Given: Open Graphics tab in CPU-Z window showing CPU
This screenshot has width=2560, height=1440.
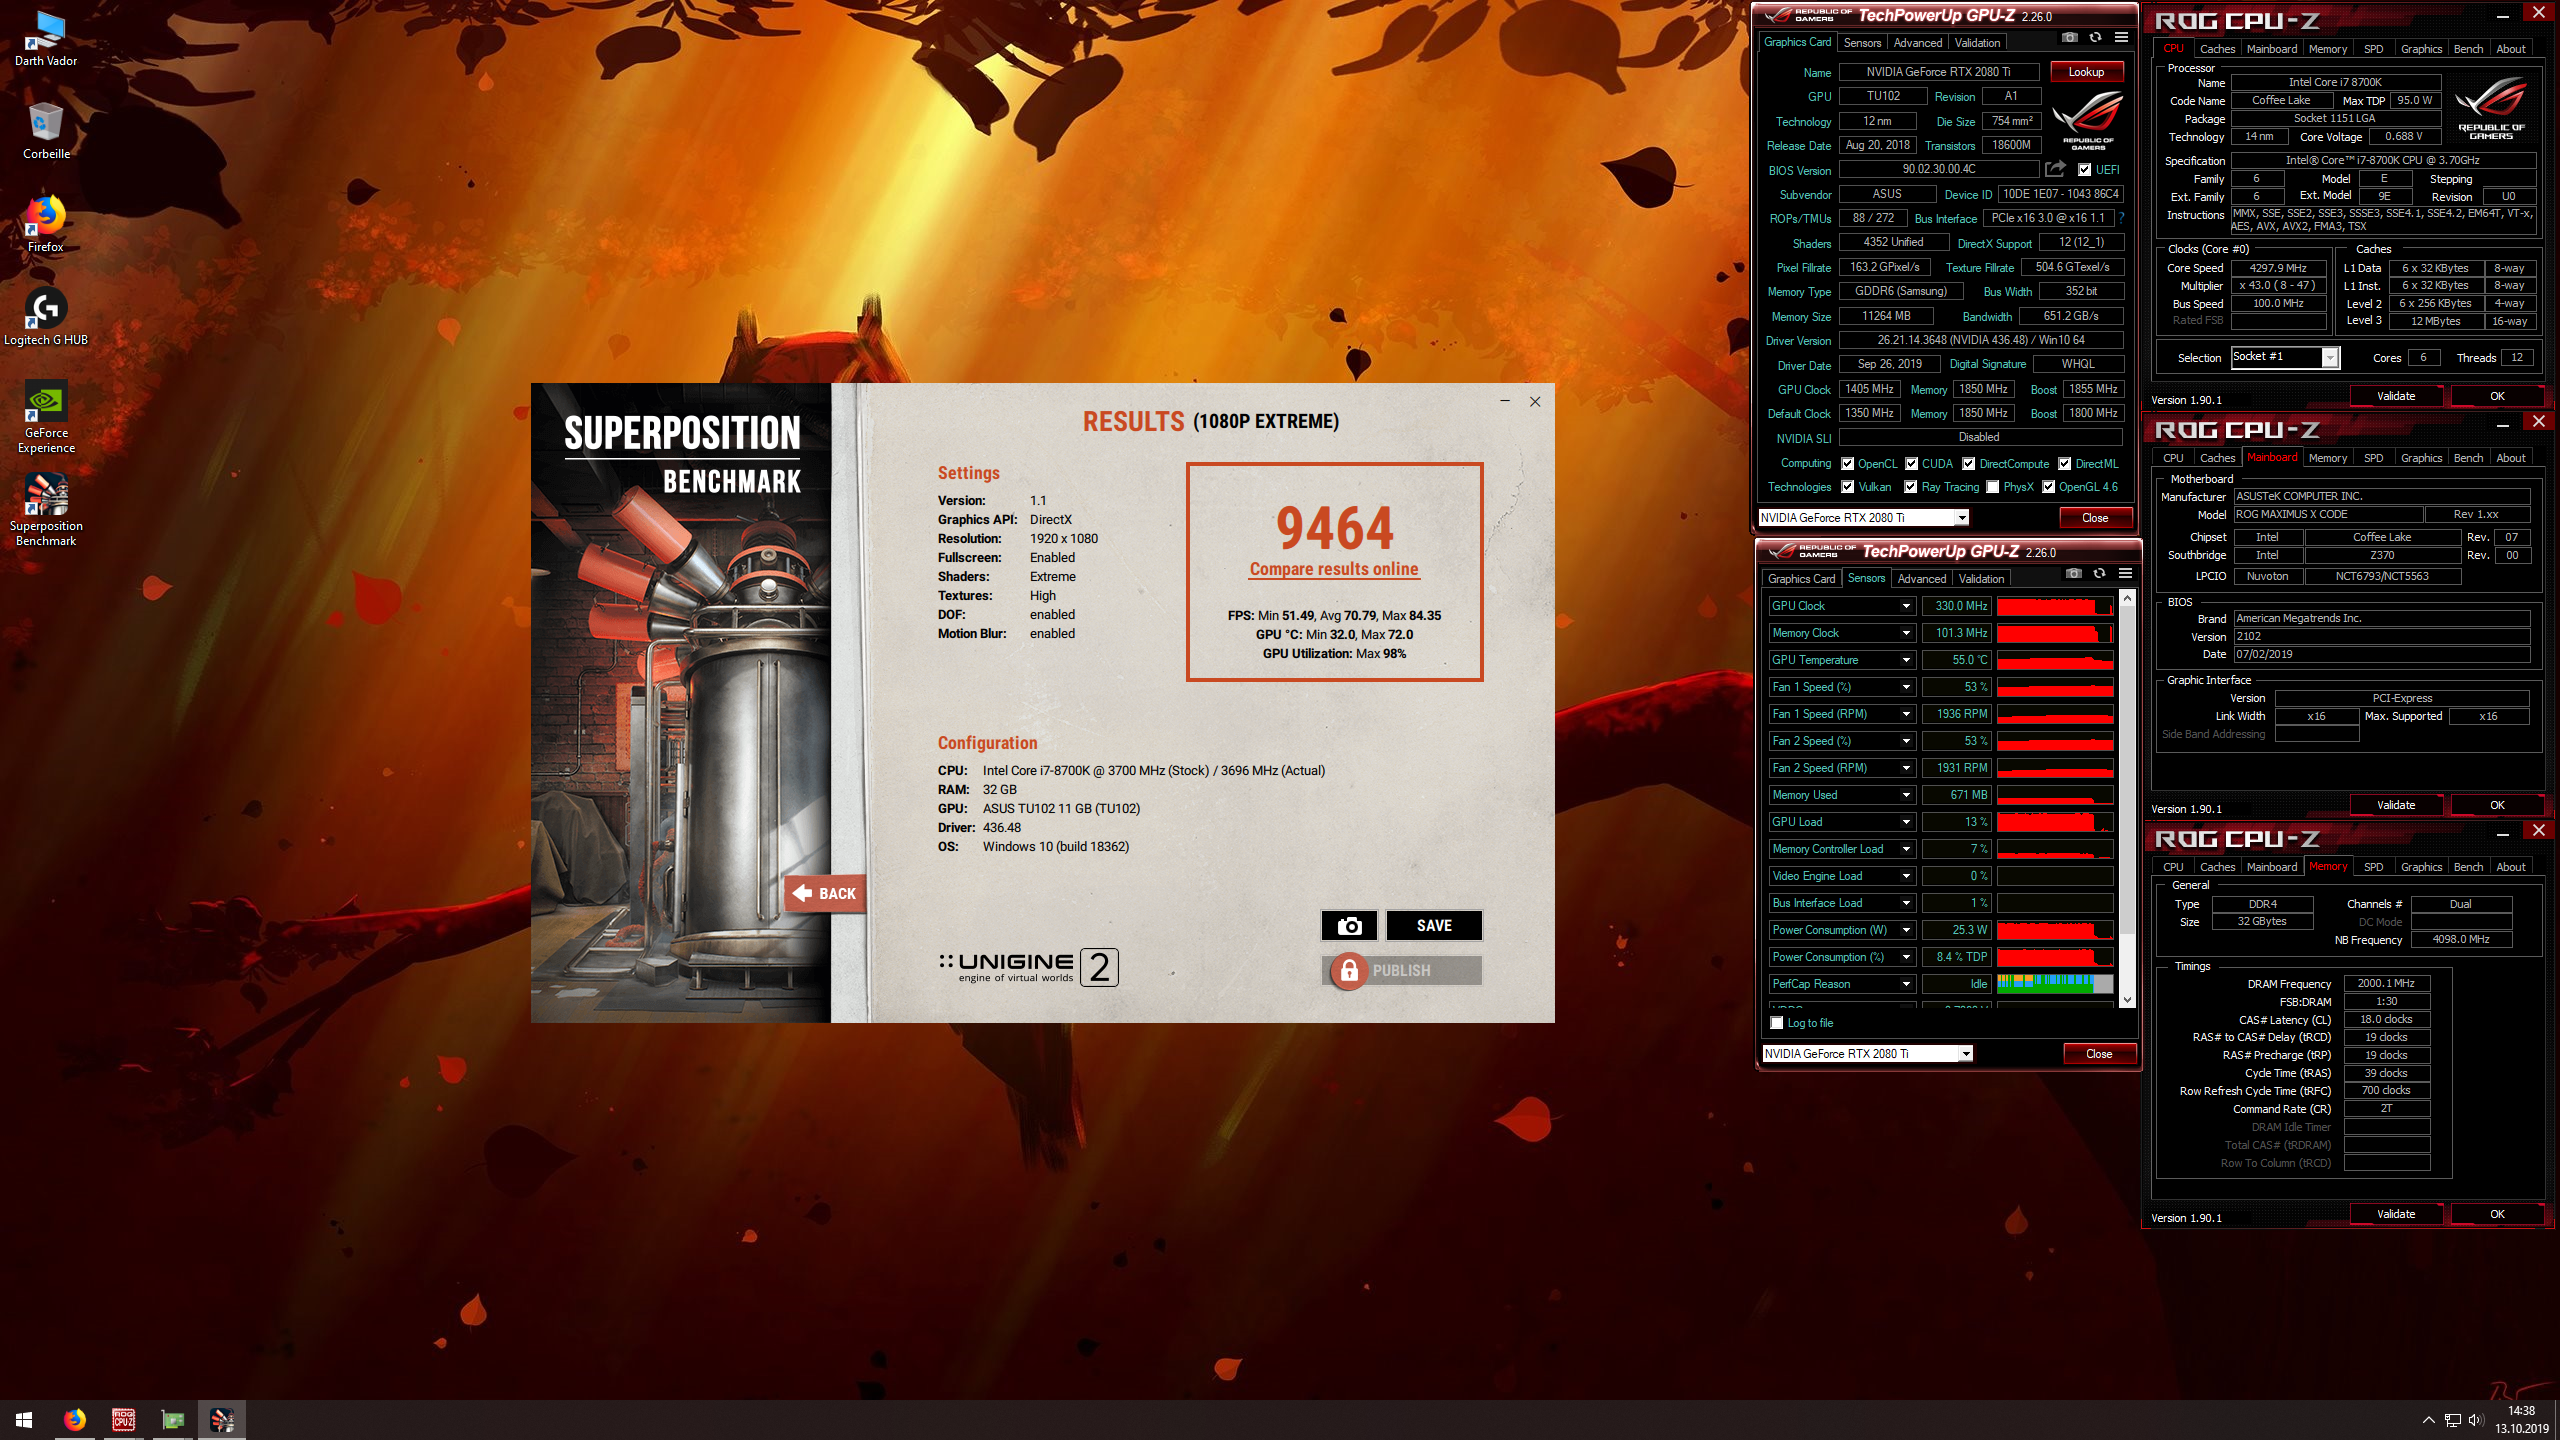Looking at the screenshot, I should [x=2421, y=49].
